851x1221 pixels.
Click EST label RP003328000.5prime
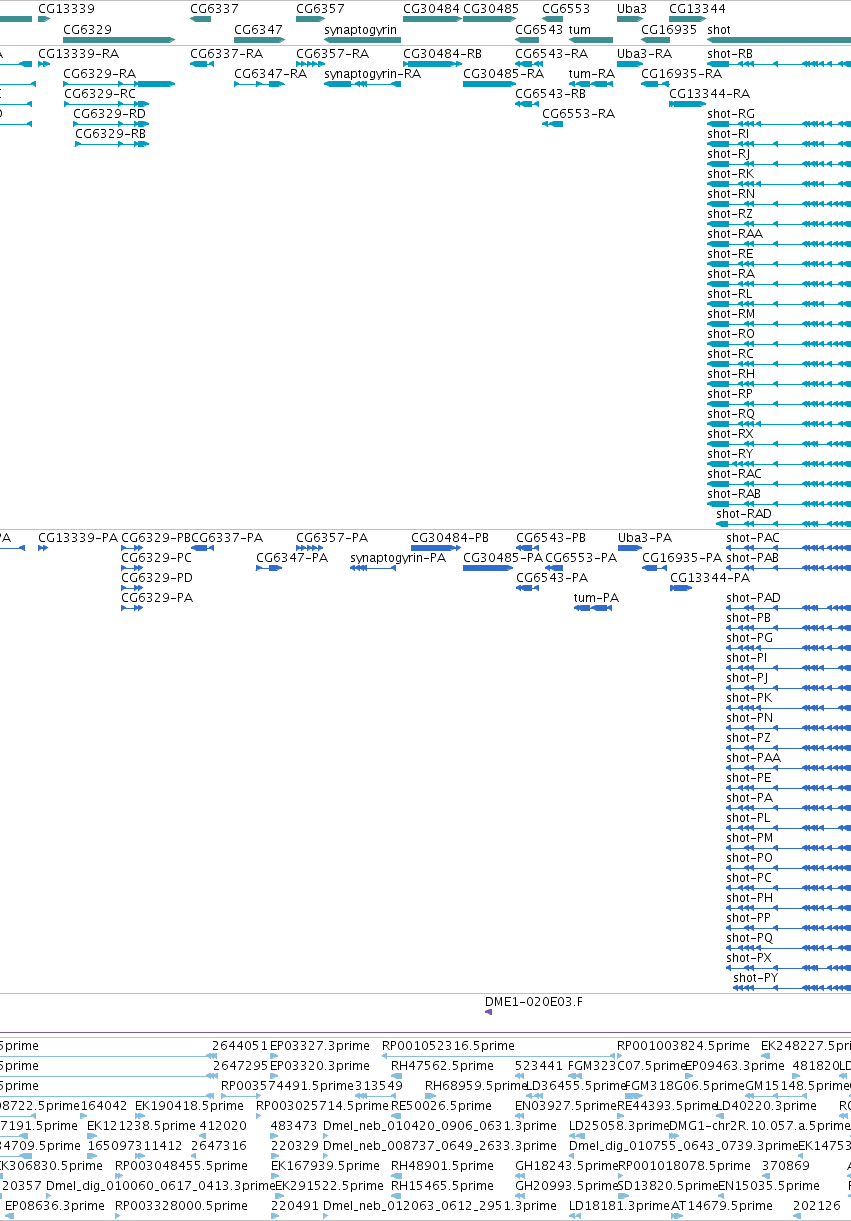182,1205
